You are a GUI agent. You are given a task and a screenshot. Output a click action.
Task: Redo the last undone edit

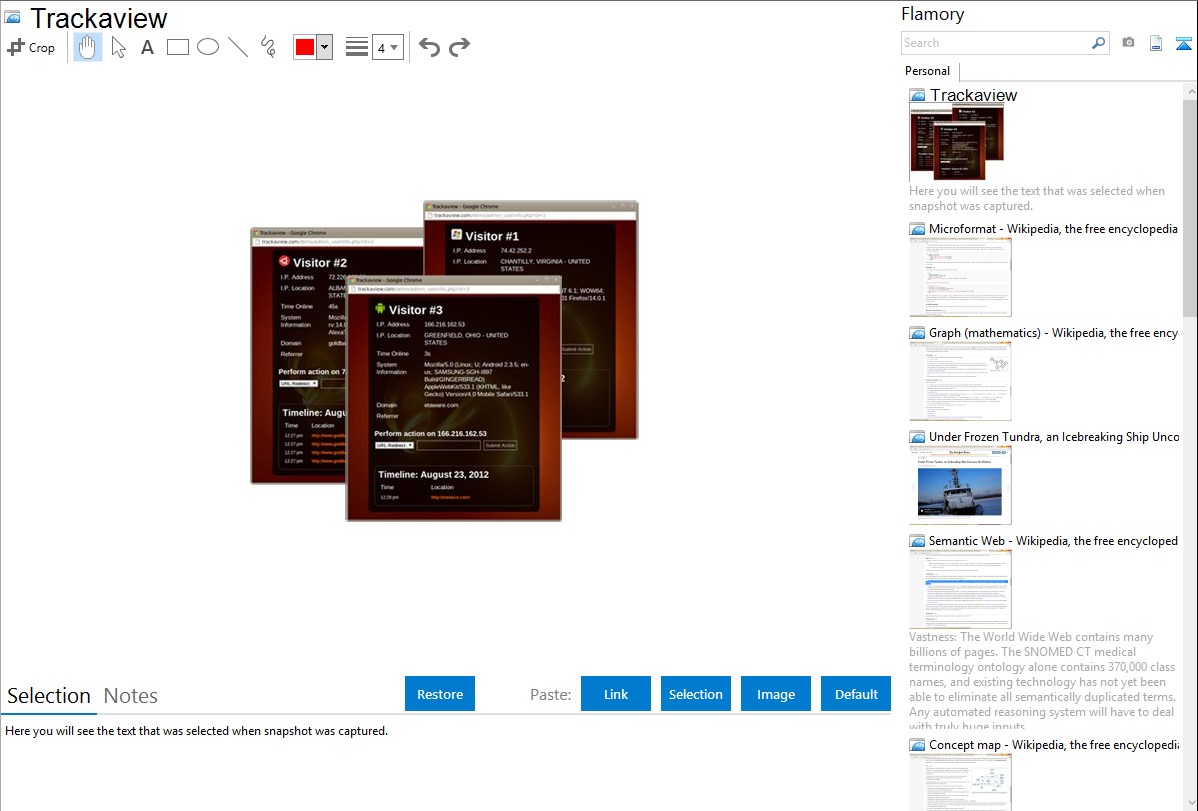459,47
